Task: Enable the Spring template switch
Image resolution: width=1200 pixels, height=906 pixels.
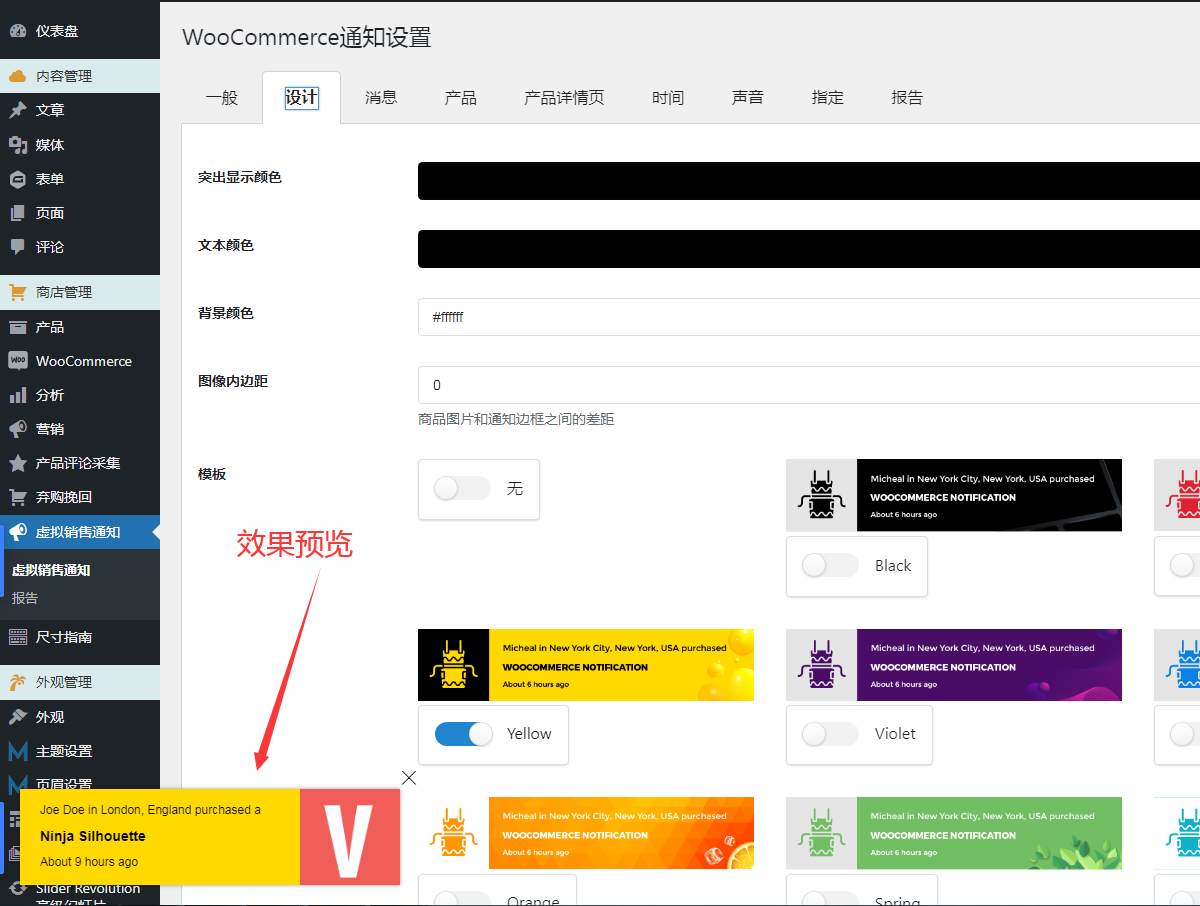Action: click(x=831, y=898)
